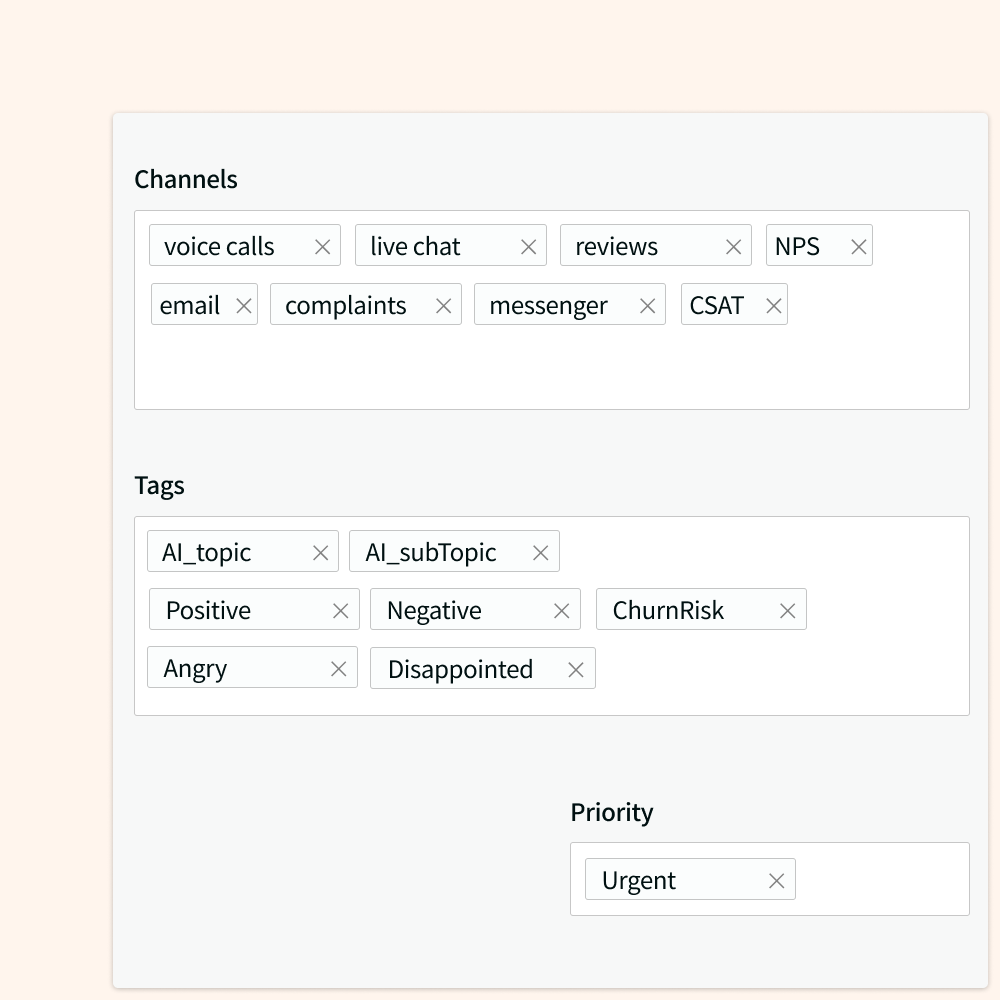Remove the complaints channel chip
1000x1000 pixels.
click(443, 305)
